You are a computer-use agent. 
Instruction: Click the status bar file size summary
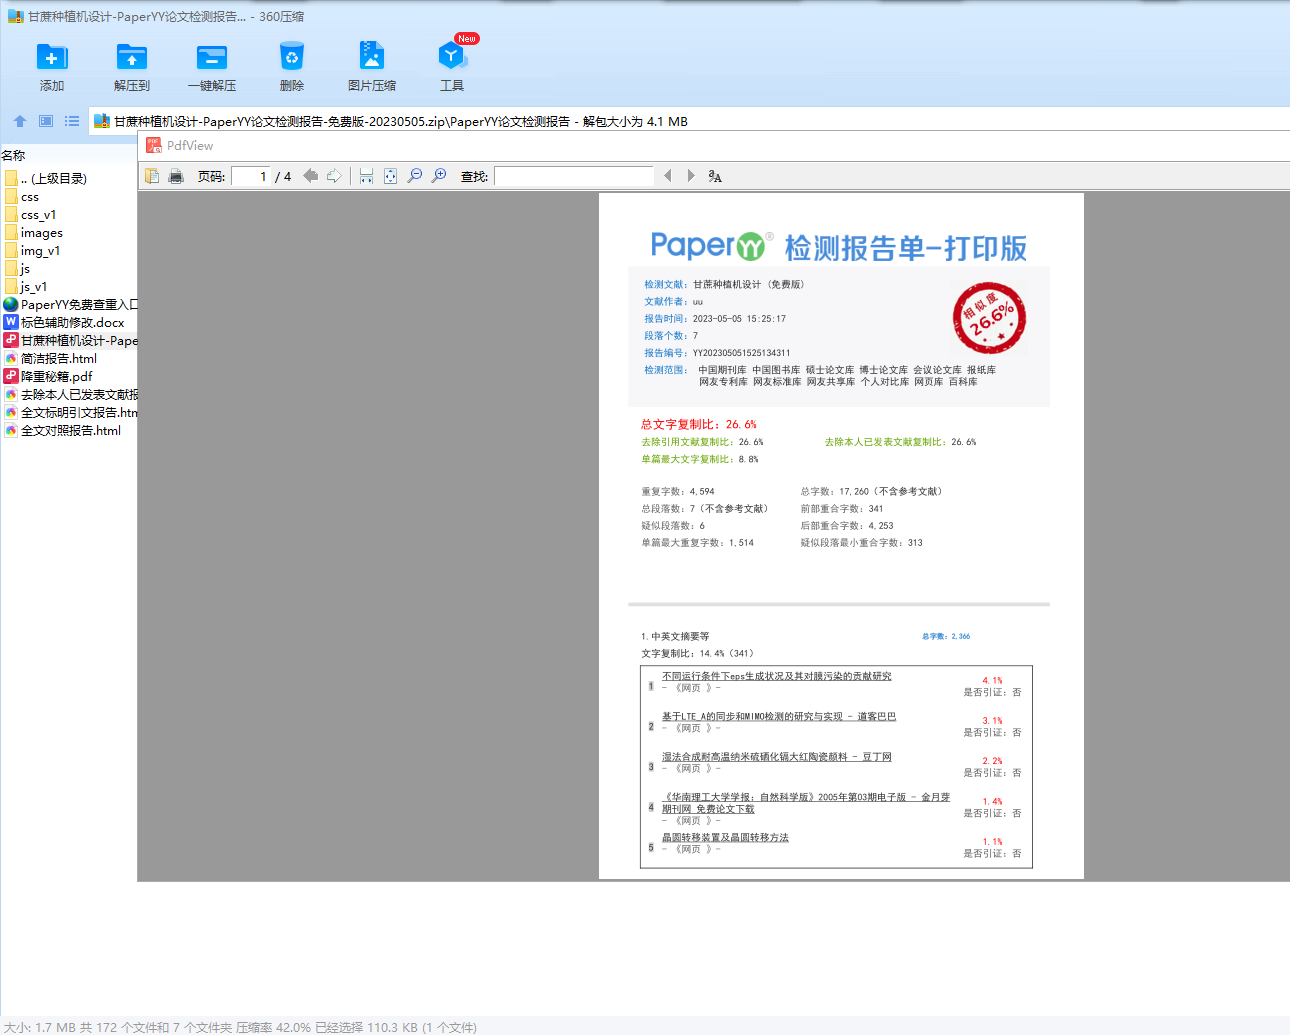pyautogui.click(x=240, y=1027)
